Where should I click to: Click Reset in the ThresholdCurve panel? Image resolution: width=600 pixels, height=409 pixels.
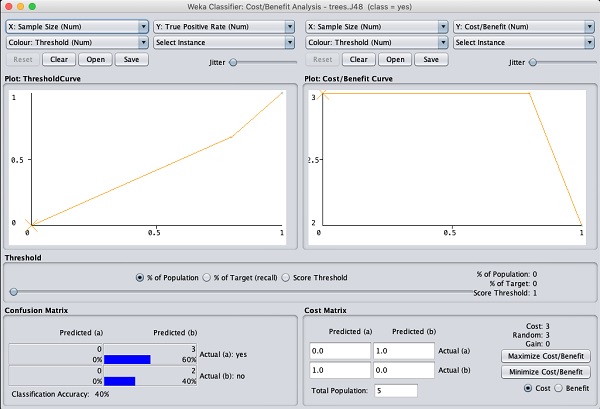23,60
